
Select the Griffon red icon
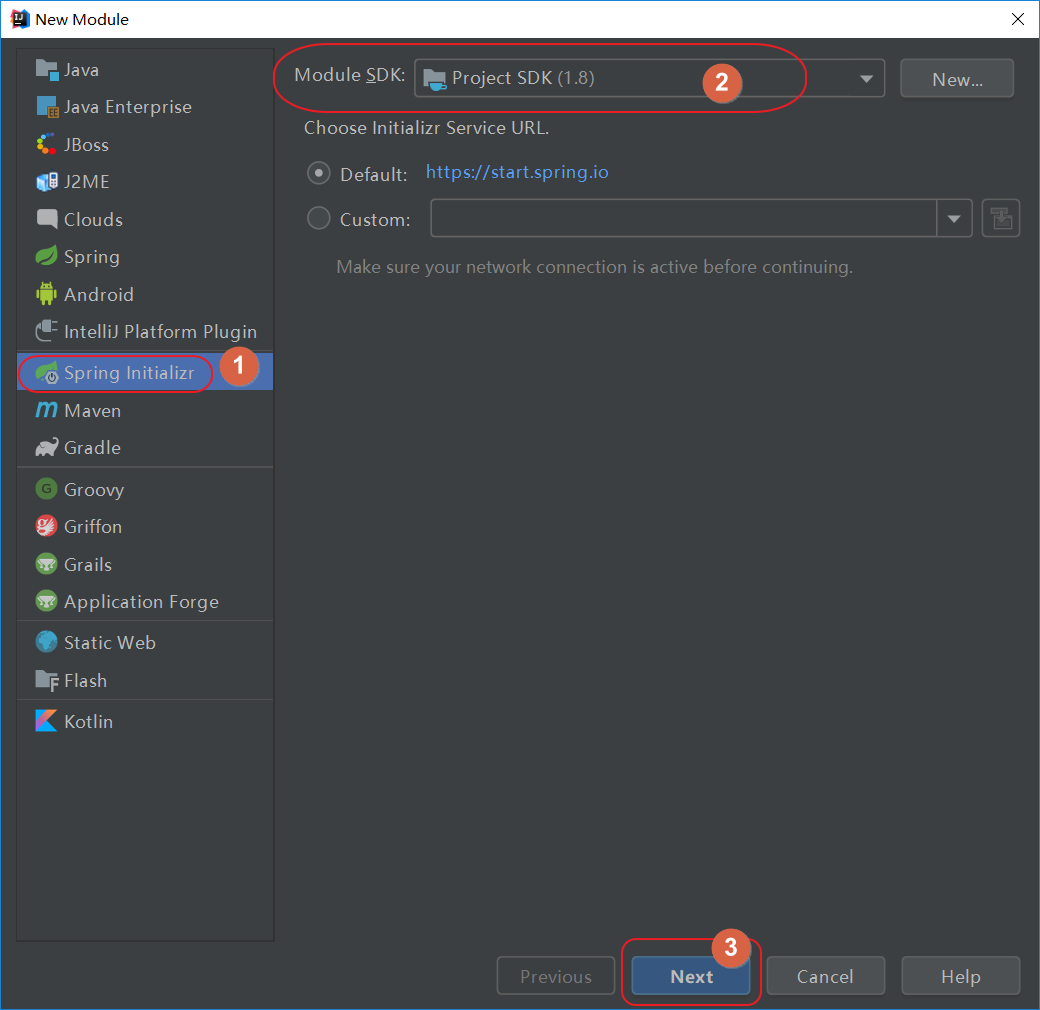(x=46, y=526)
